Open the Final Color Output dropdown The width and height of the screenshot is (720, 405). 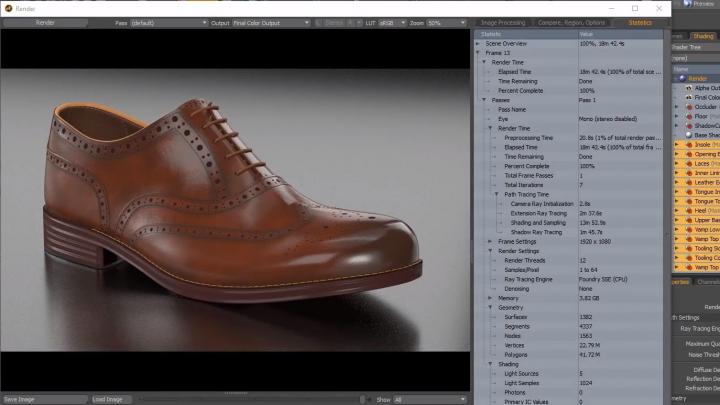[269, 22]
